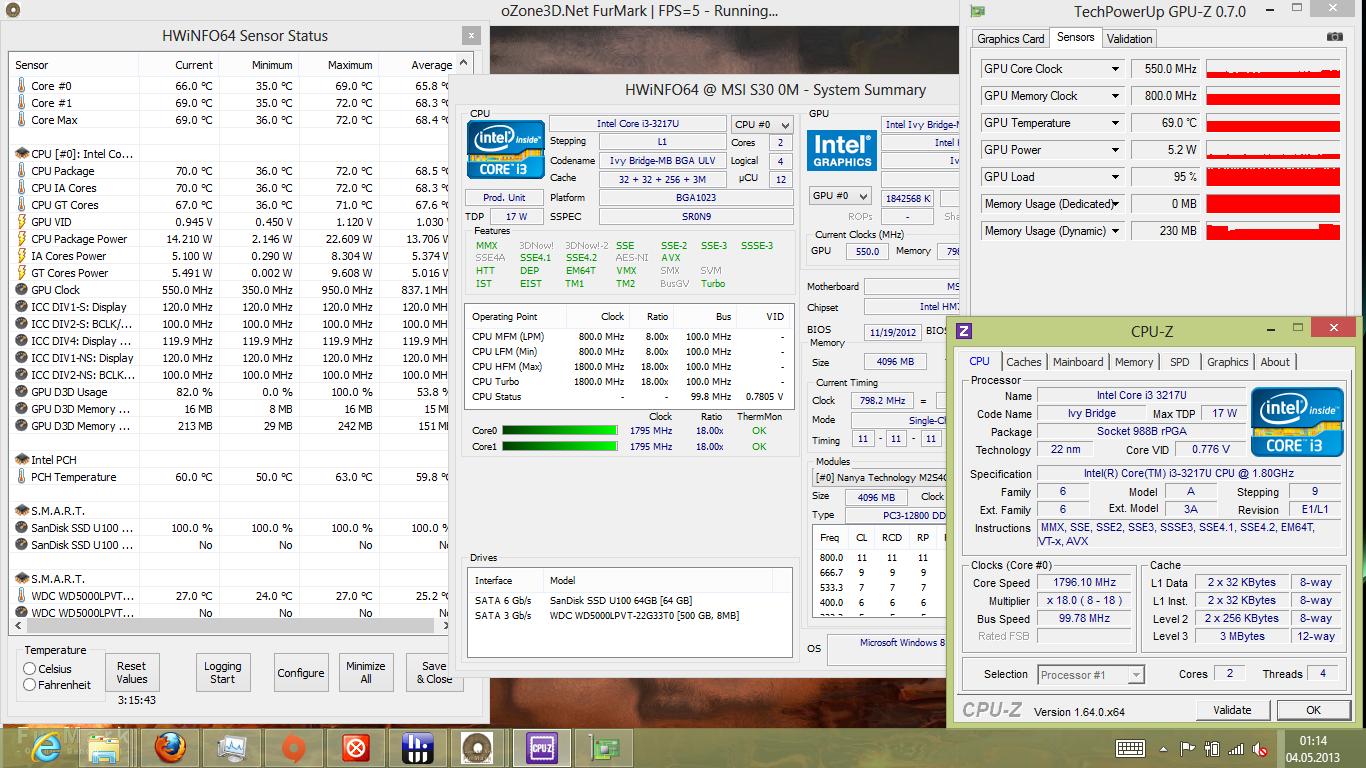Open Internet Explorer from the taskbar
The height and width of the screenshot is (768, 1366).
point(46,747)
